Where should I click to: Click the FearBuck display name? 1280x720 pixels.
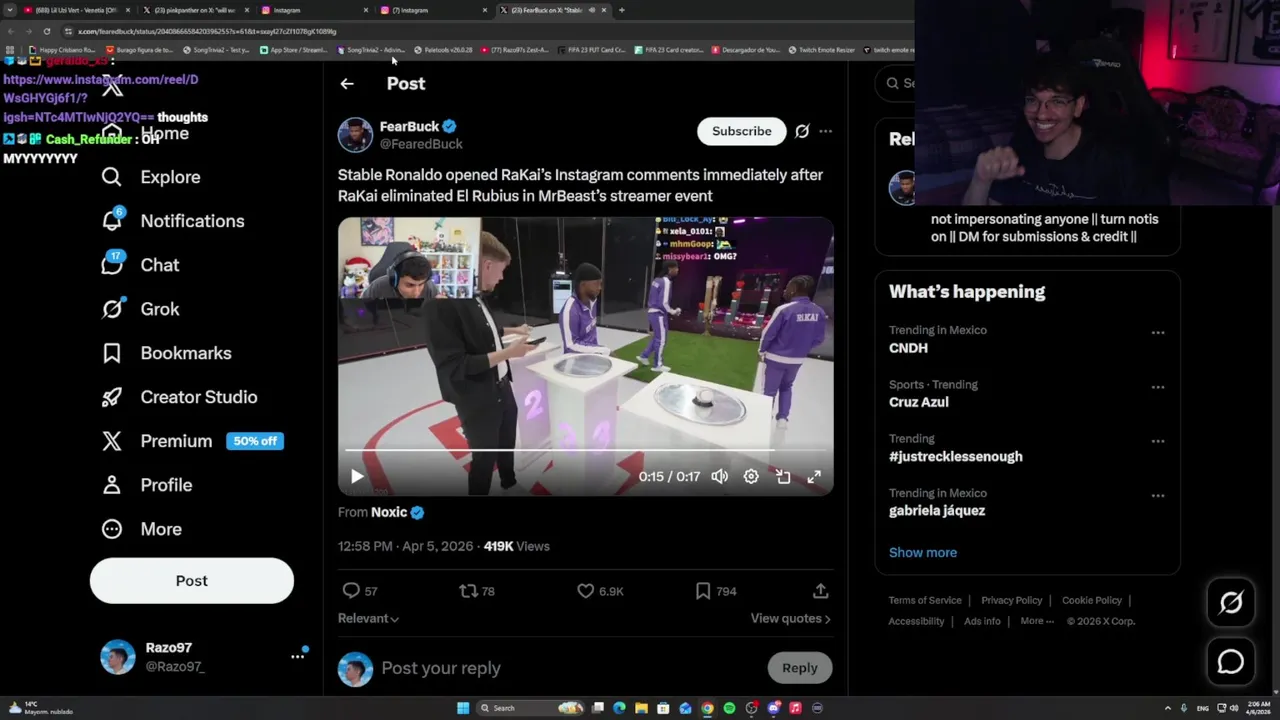coord(409,127)
